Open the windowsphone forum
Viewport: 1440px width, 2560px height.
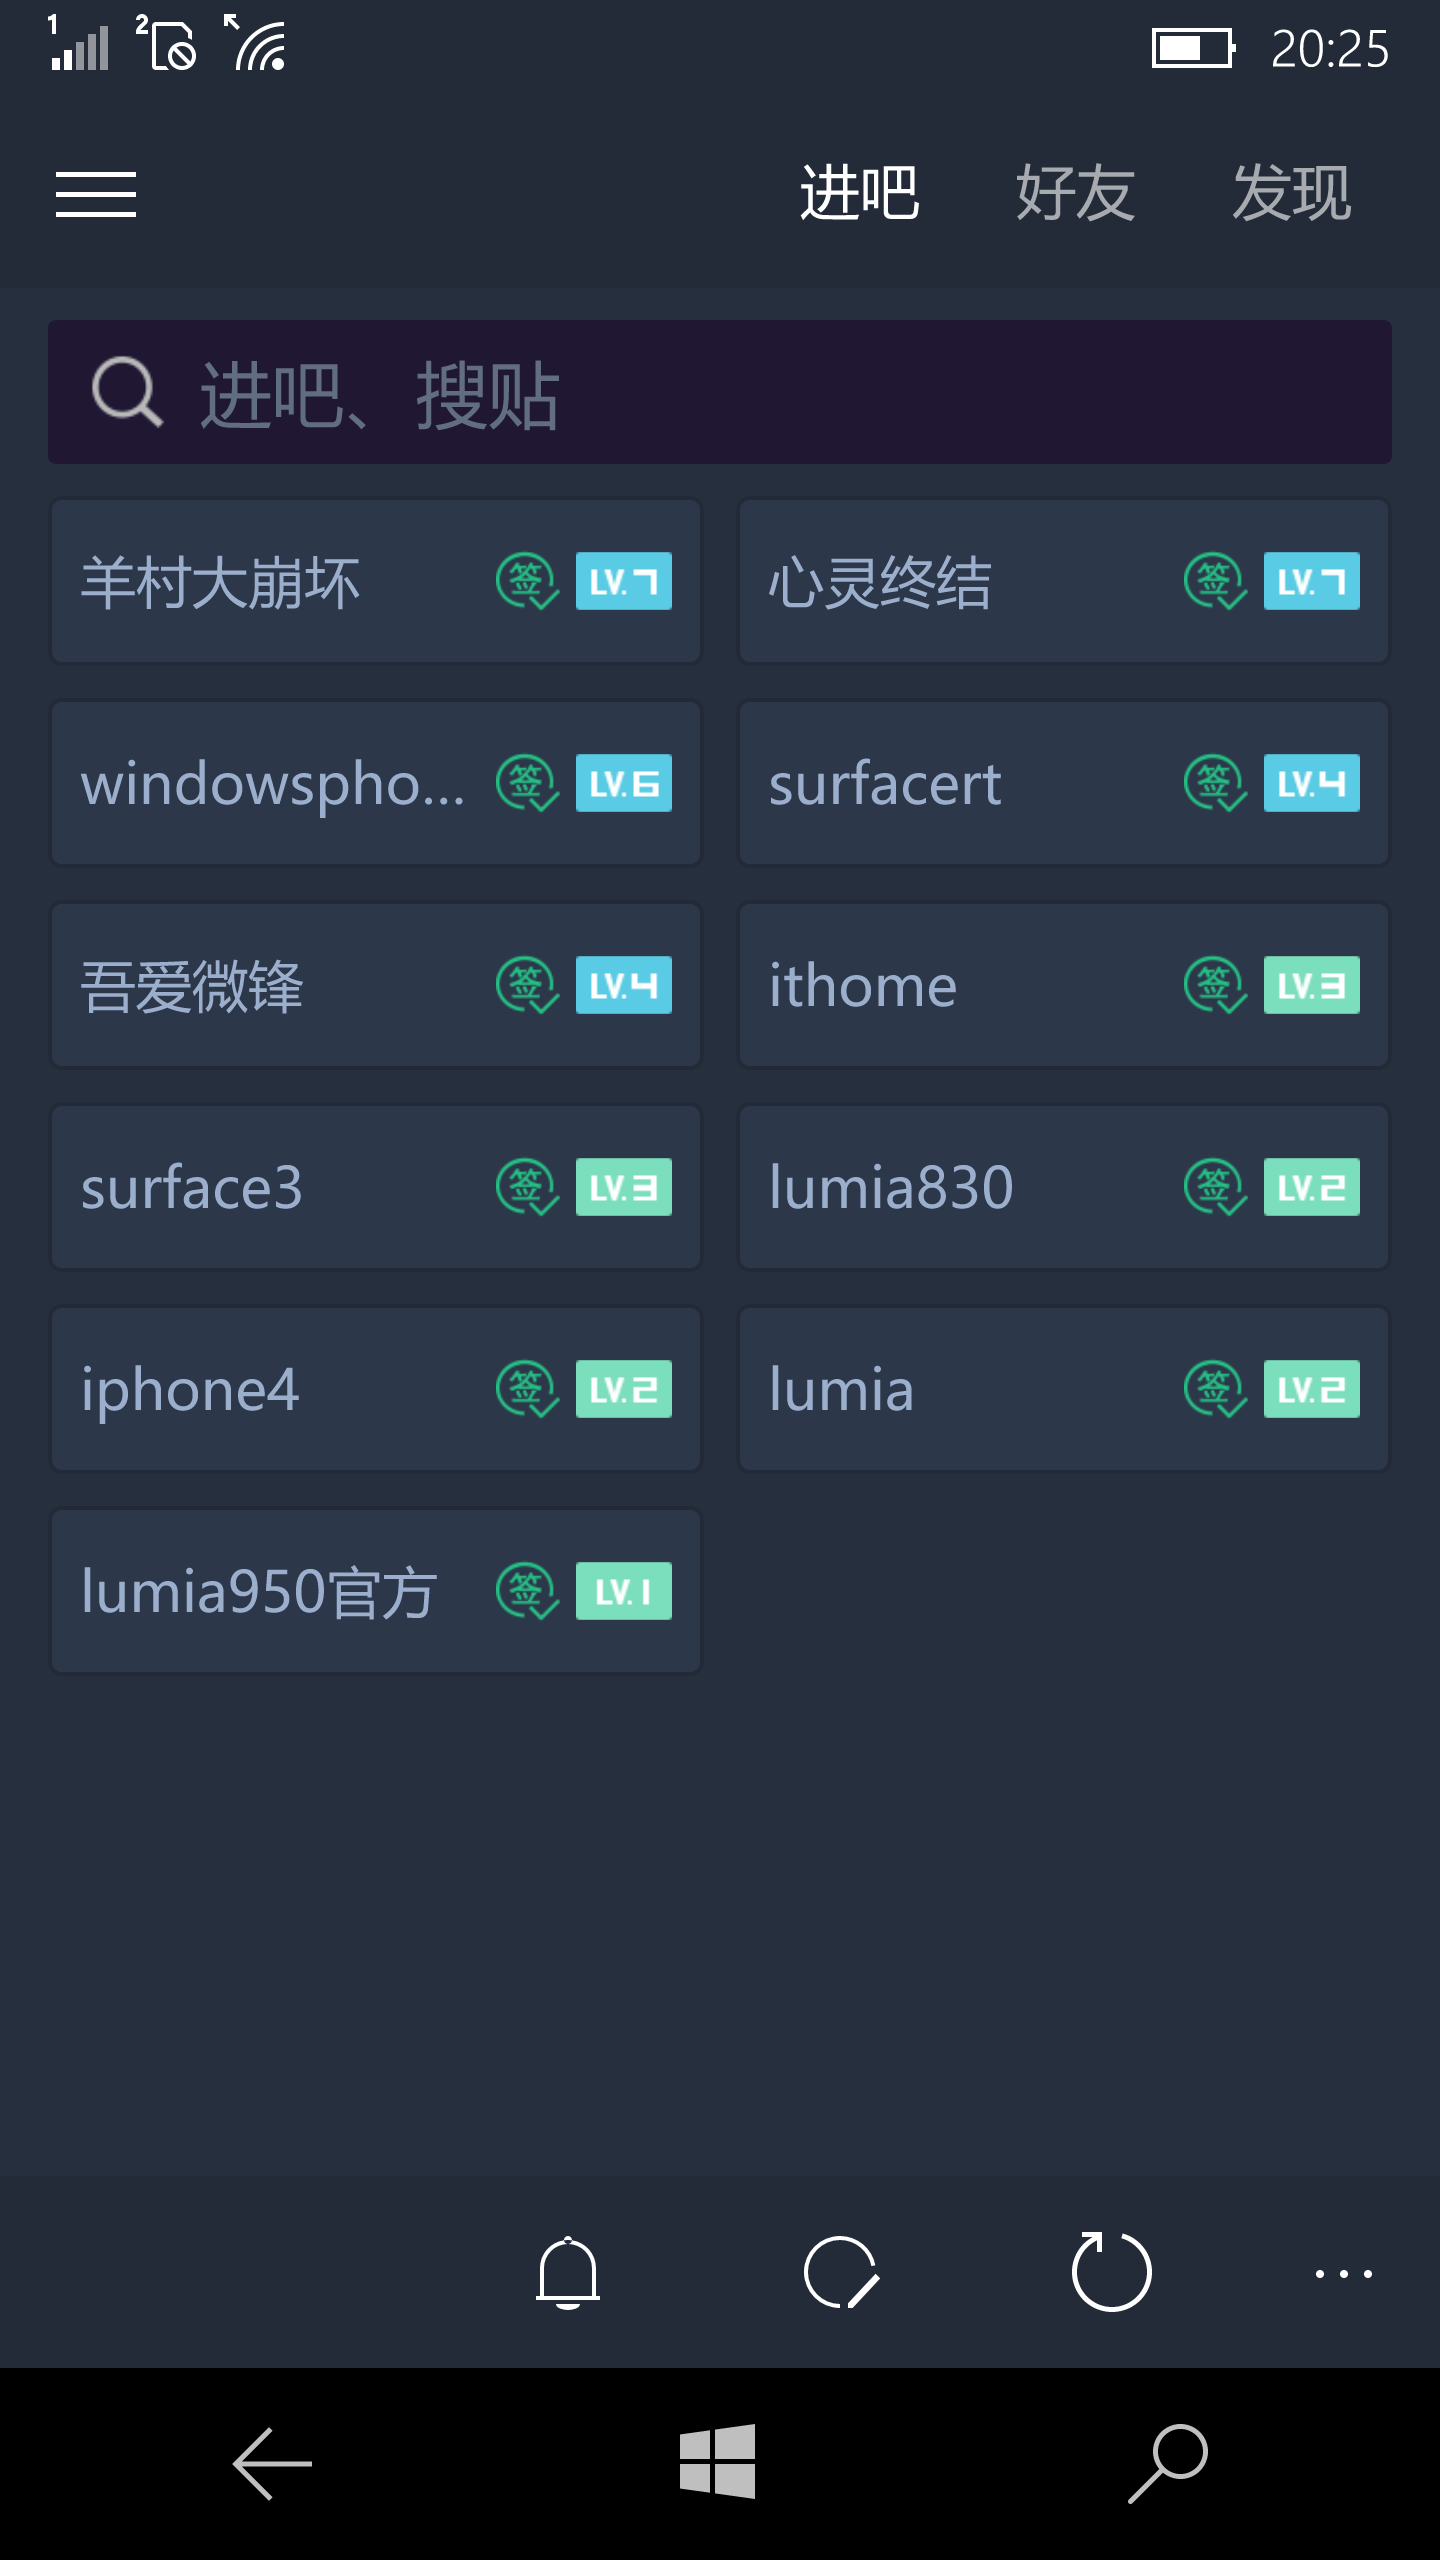[272, 783]
